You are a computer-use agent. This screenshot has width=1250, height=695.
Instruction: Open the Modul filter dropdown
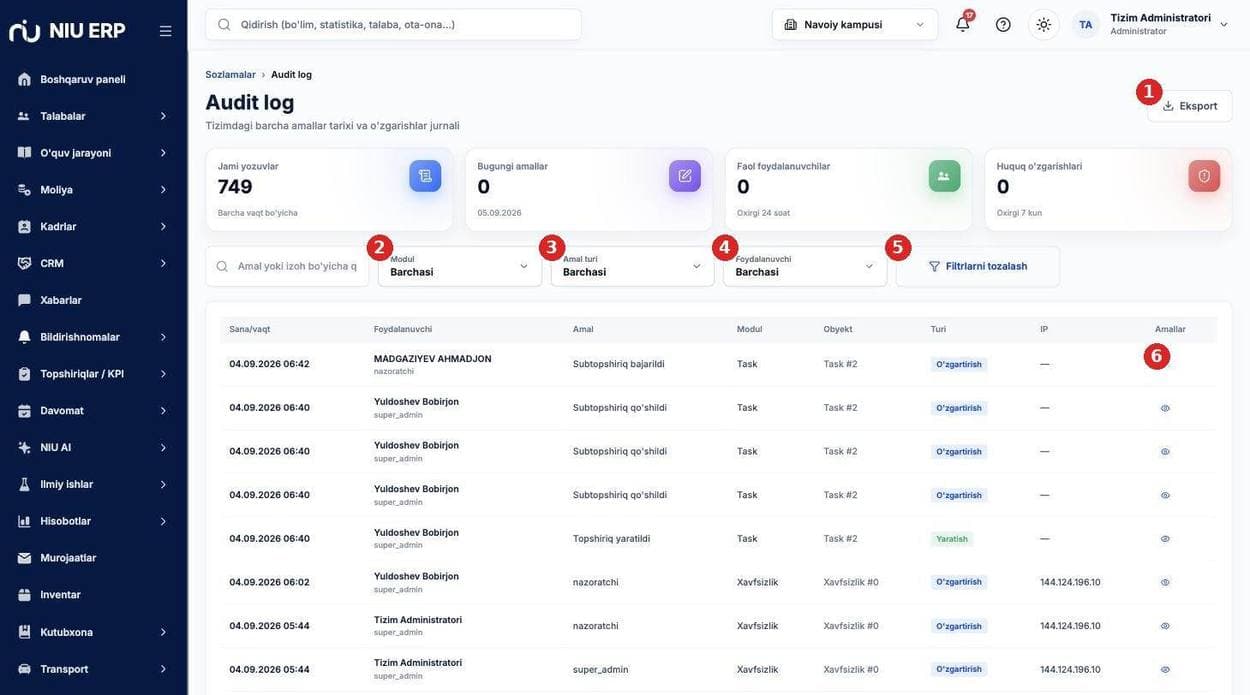(x=460, y=266)
